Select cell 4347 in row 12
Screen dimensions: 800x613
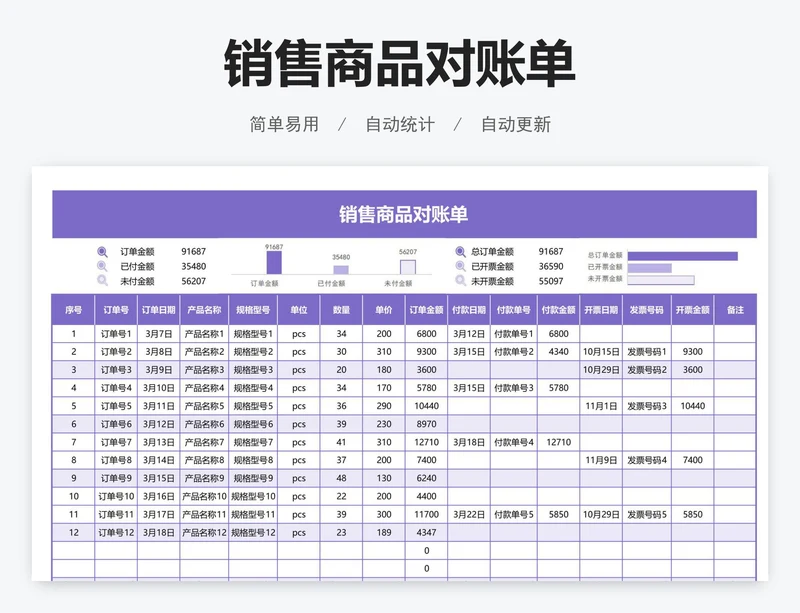[427, 532]
